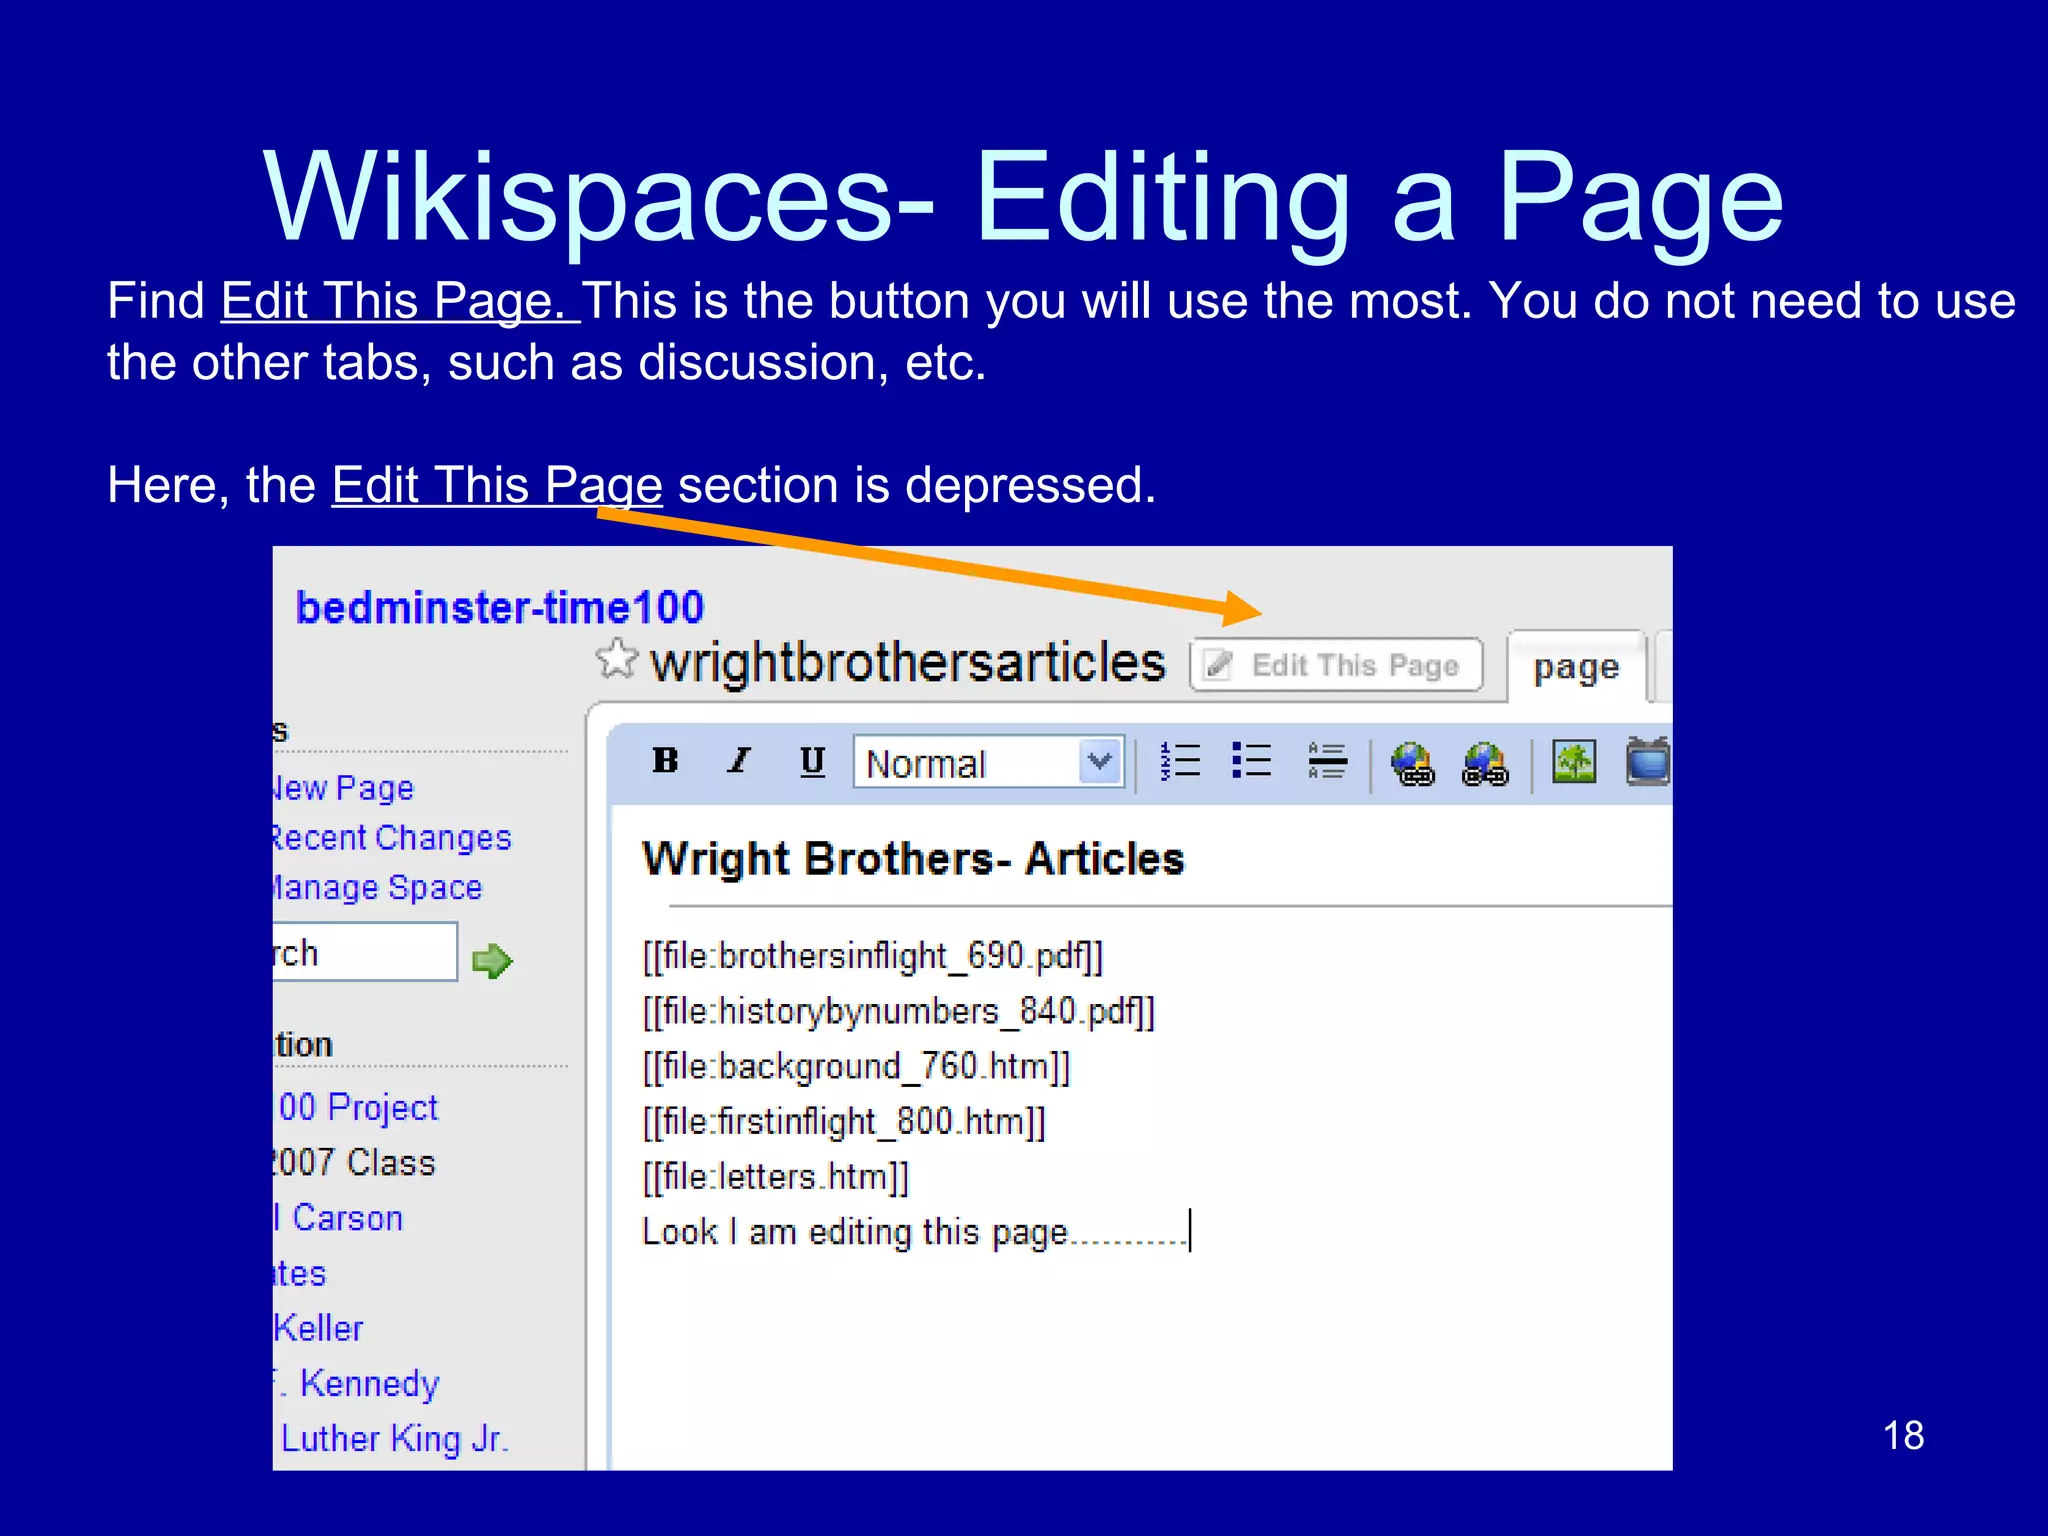The width and height of the screenshot is (2048, 1536).
Task: Click the letters.htm file line
Action: [776, 1176]
